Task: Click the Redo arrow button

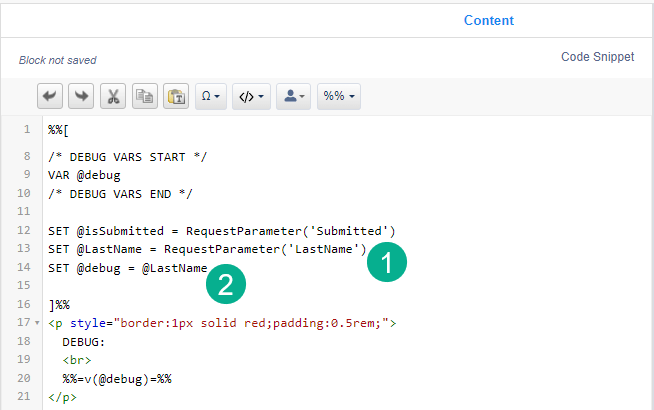Action: (x=81, y=97)
